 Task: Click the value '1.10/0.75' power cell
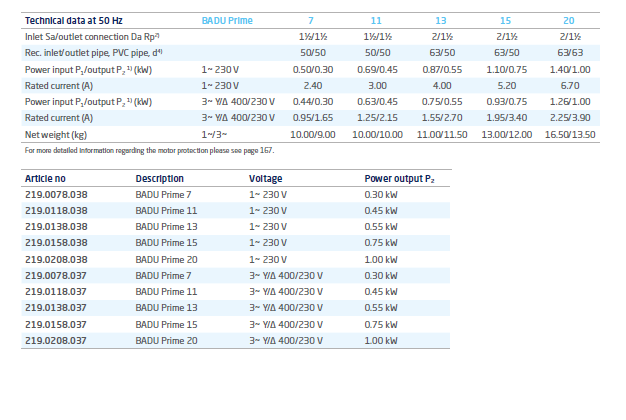coord(507,69)
